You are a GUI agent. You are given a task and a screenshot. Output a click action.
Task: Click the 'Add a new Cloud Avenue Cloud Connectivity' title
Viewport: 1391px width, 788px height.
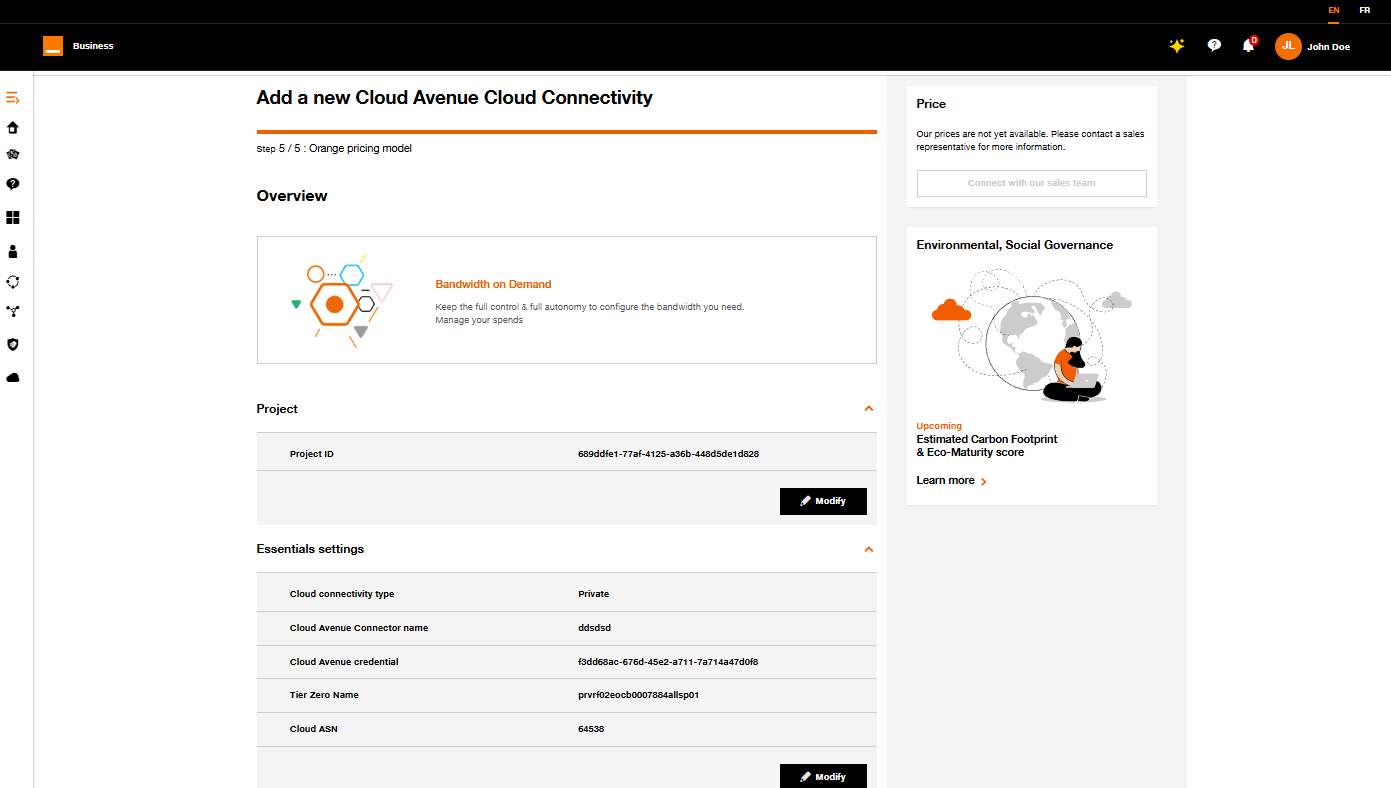click(x=455, y=98)
